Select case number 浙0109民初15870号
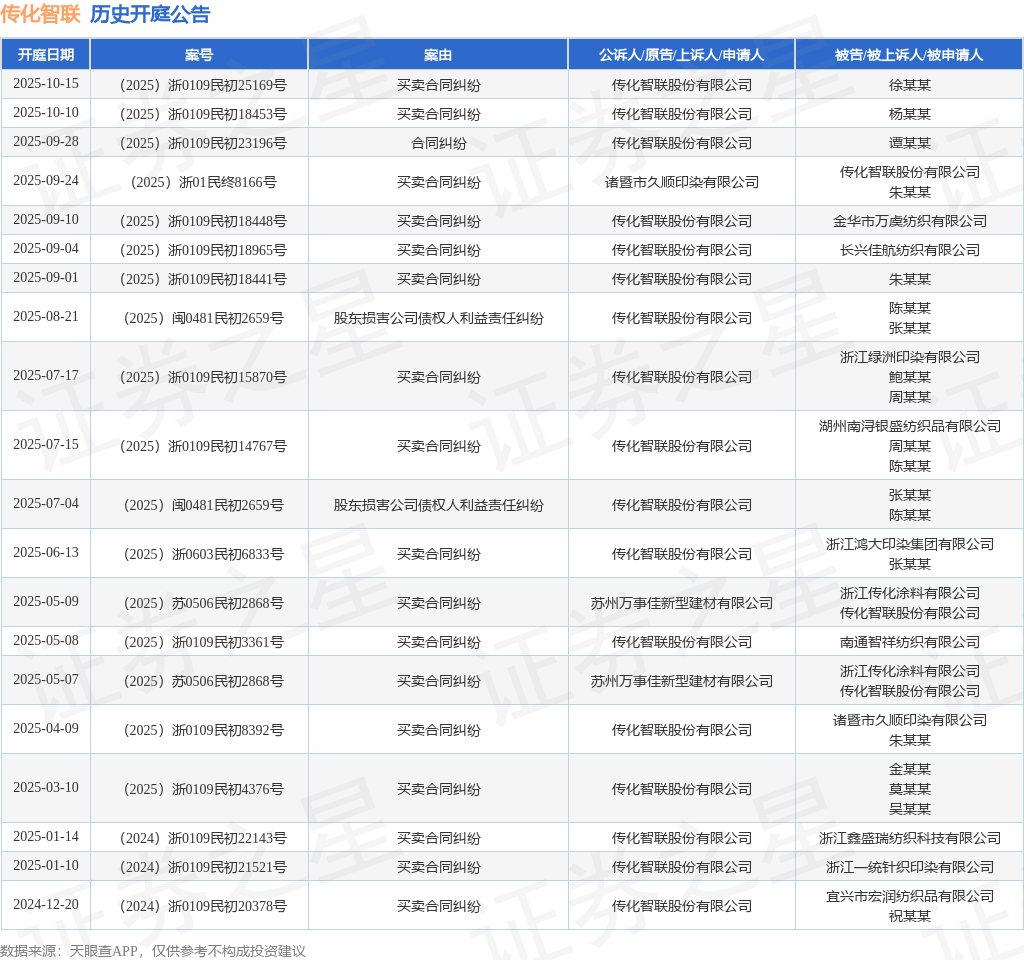Image resolution: width=1024 pixels, height=960 pixels. 203,377
